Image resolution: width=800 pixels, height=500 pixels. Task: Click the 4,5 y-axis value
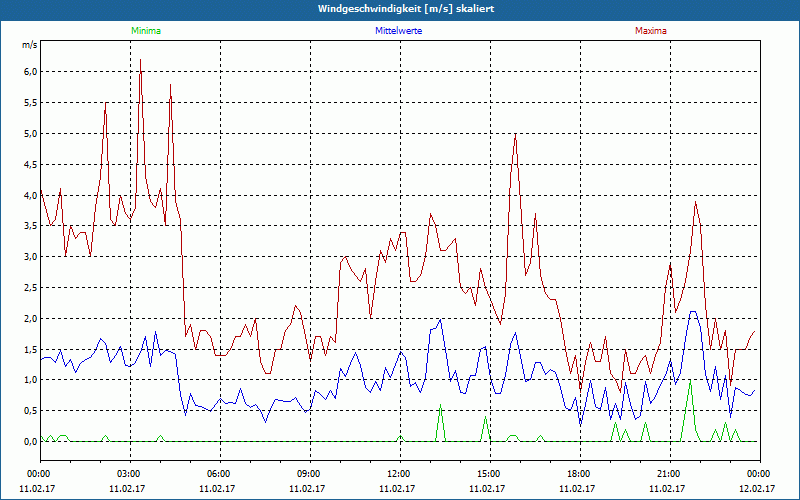click(31, 164)
